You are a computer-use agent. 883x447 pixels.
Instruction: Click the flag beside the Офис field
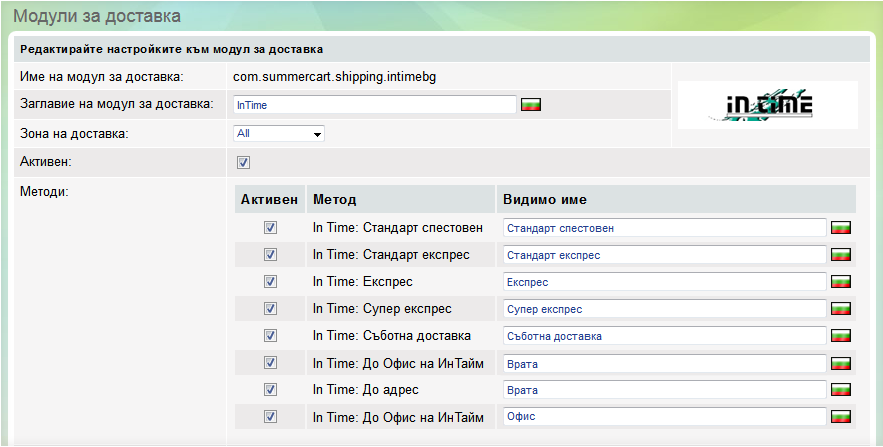pyautogui.click(x=841, y=417)
